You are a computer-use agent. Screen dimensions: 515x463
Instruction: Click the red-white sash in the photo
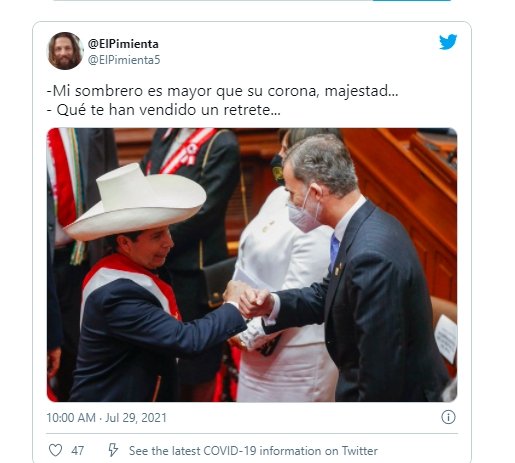click(132, 284)
